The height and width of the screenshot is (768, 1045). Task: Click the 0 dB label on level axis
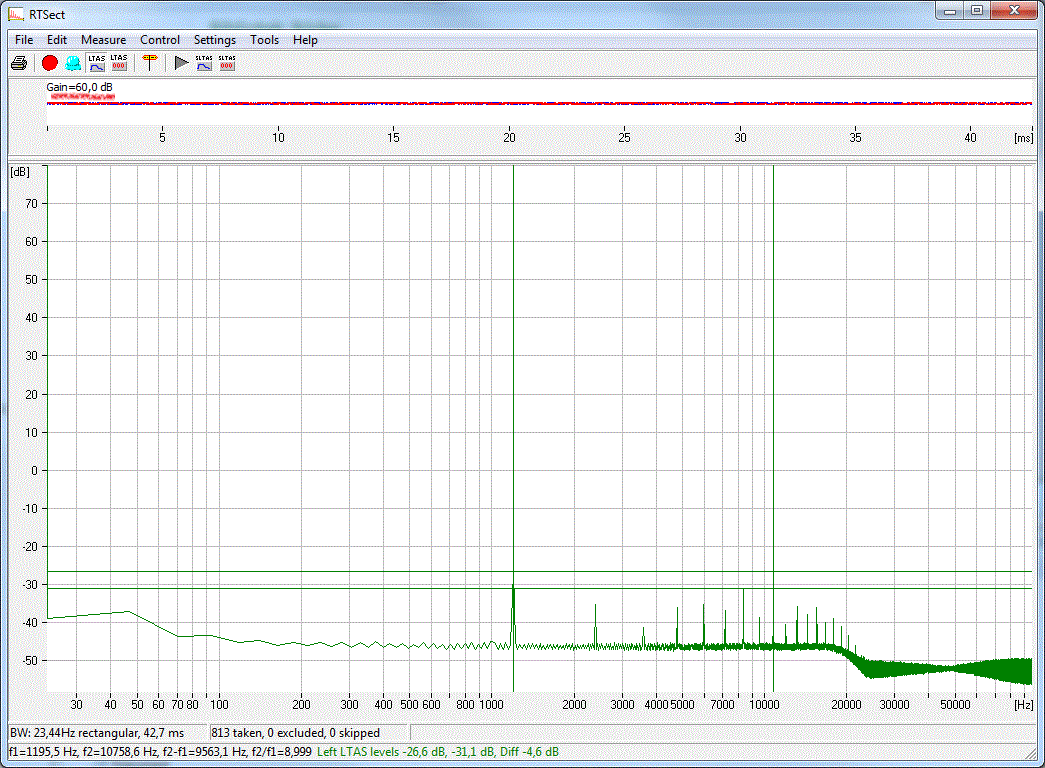35,471
